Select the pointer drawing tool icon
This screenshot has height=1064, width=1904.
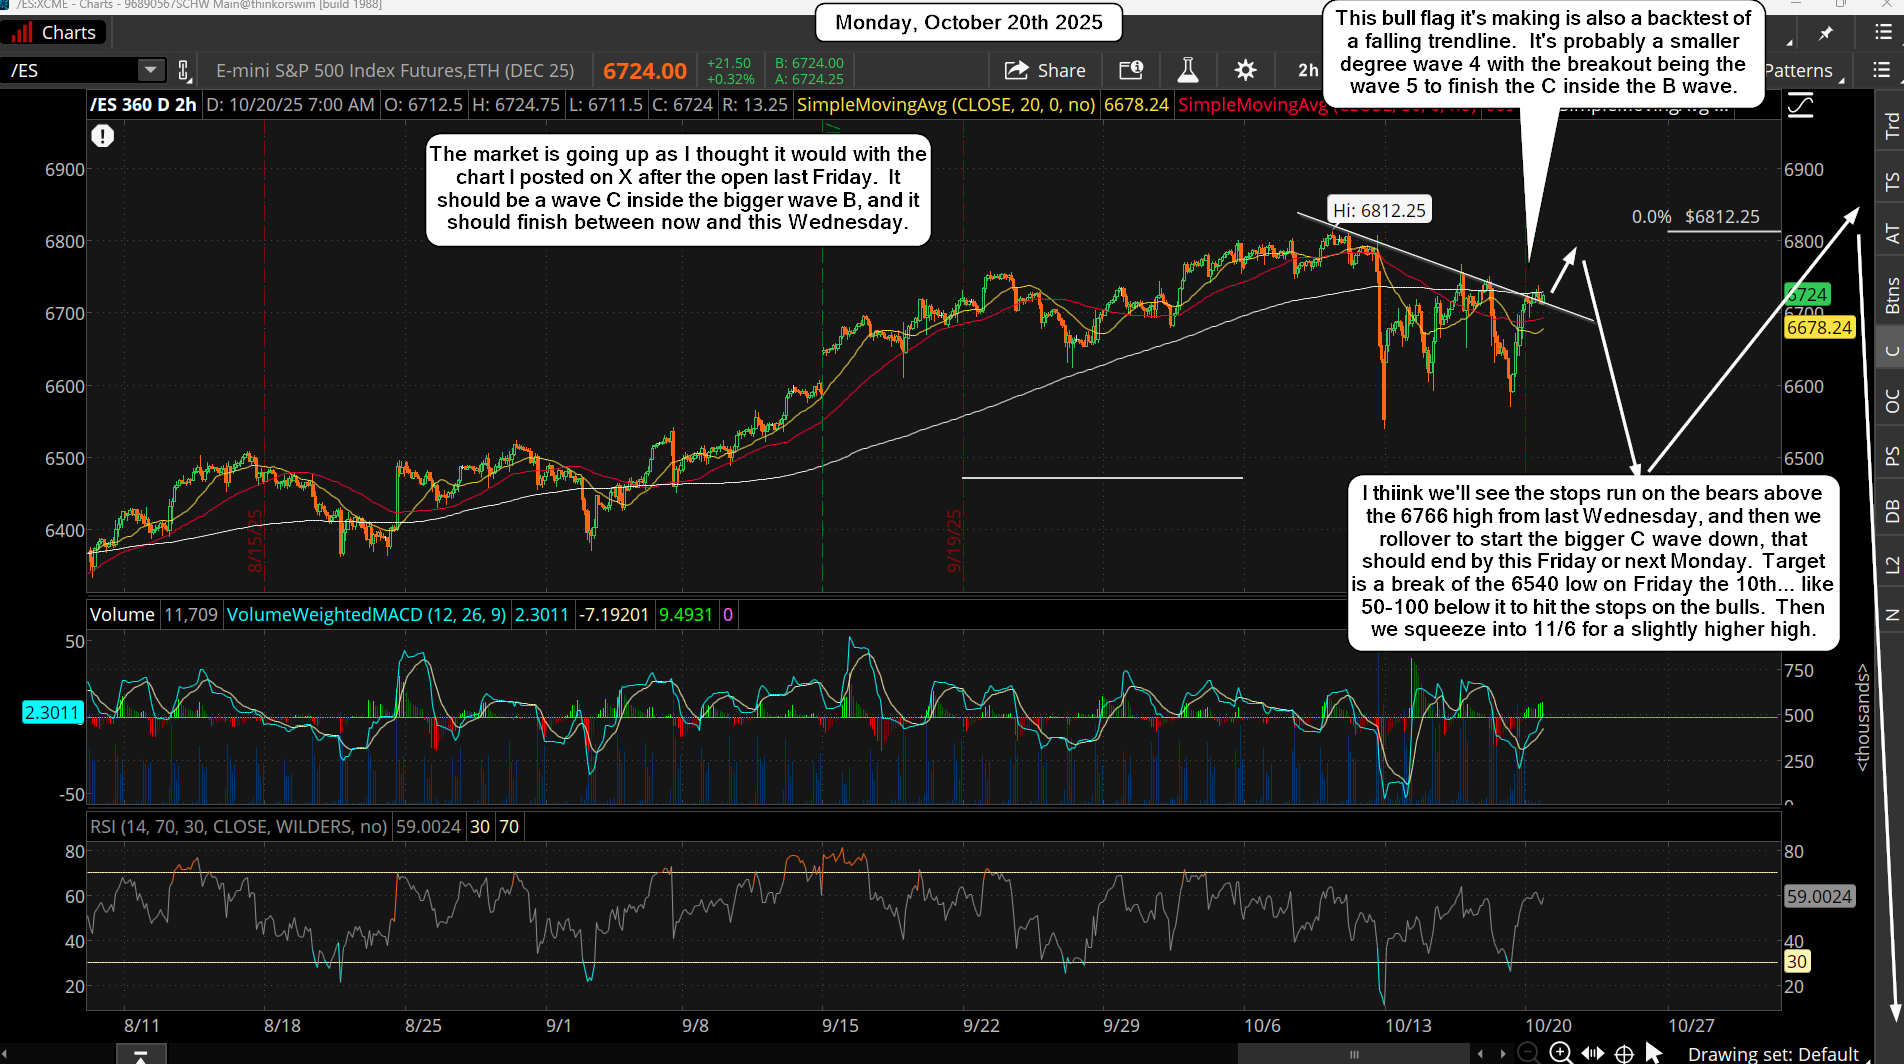tap(1654, 1052)
